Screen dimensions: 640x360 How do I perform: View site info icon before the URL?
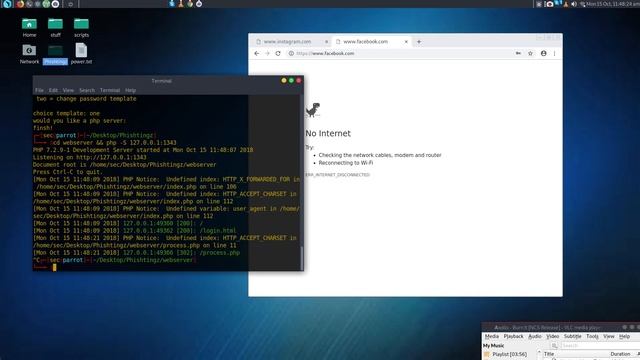pyautogui.click(x=291, y=53)
